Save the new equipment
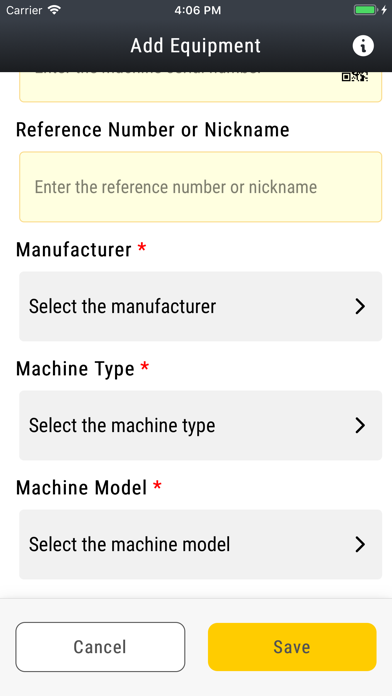Screen dimensions: 392x696 tap(292, 647)
